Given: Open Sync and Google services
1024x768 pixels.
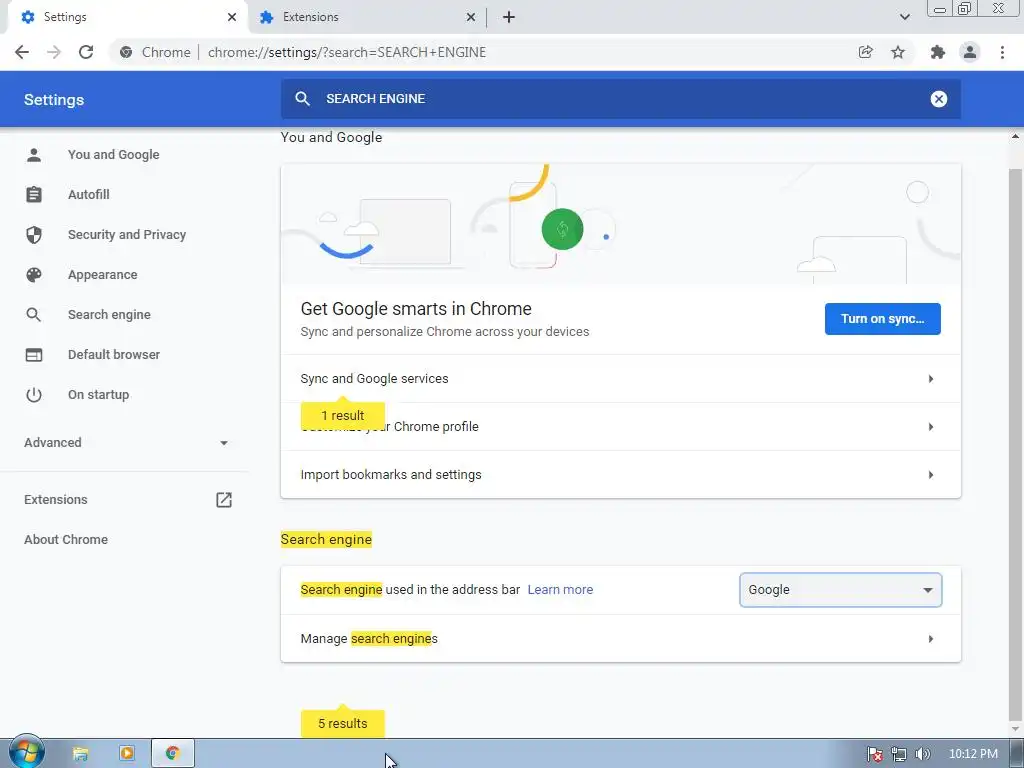Looking at the screenshot, I should tap(620, 379).
